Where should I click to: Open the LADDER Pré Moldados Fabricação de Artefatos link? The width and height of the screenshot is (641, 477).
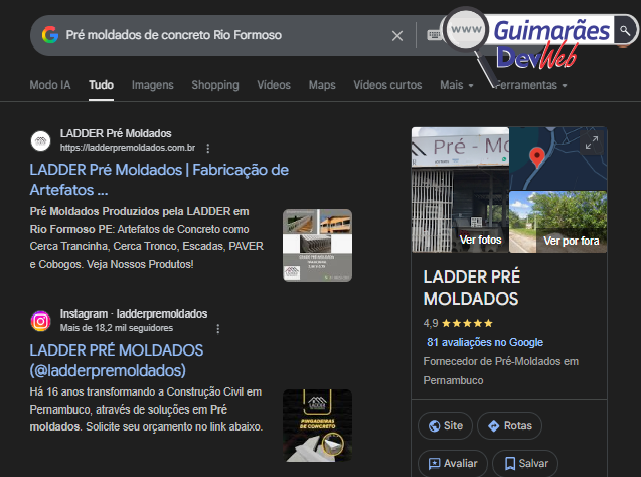click(x=159, y=180)
